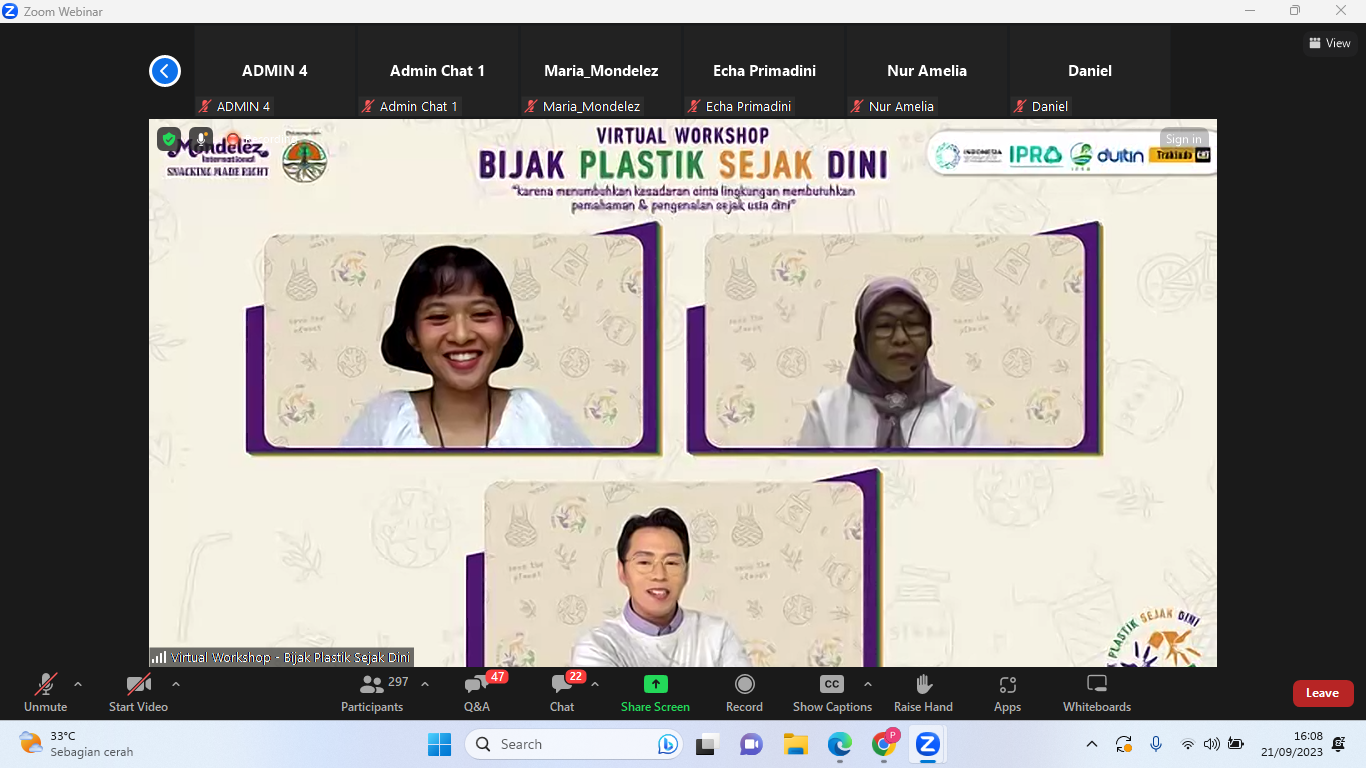
Task: Click the Sign in button
Action: 1184,139
